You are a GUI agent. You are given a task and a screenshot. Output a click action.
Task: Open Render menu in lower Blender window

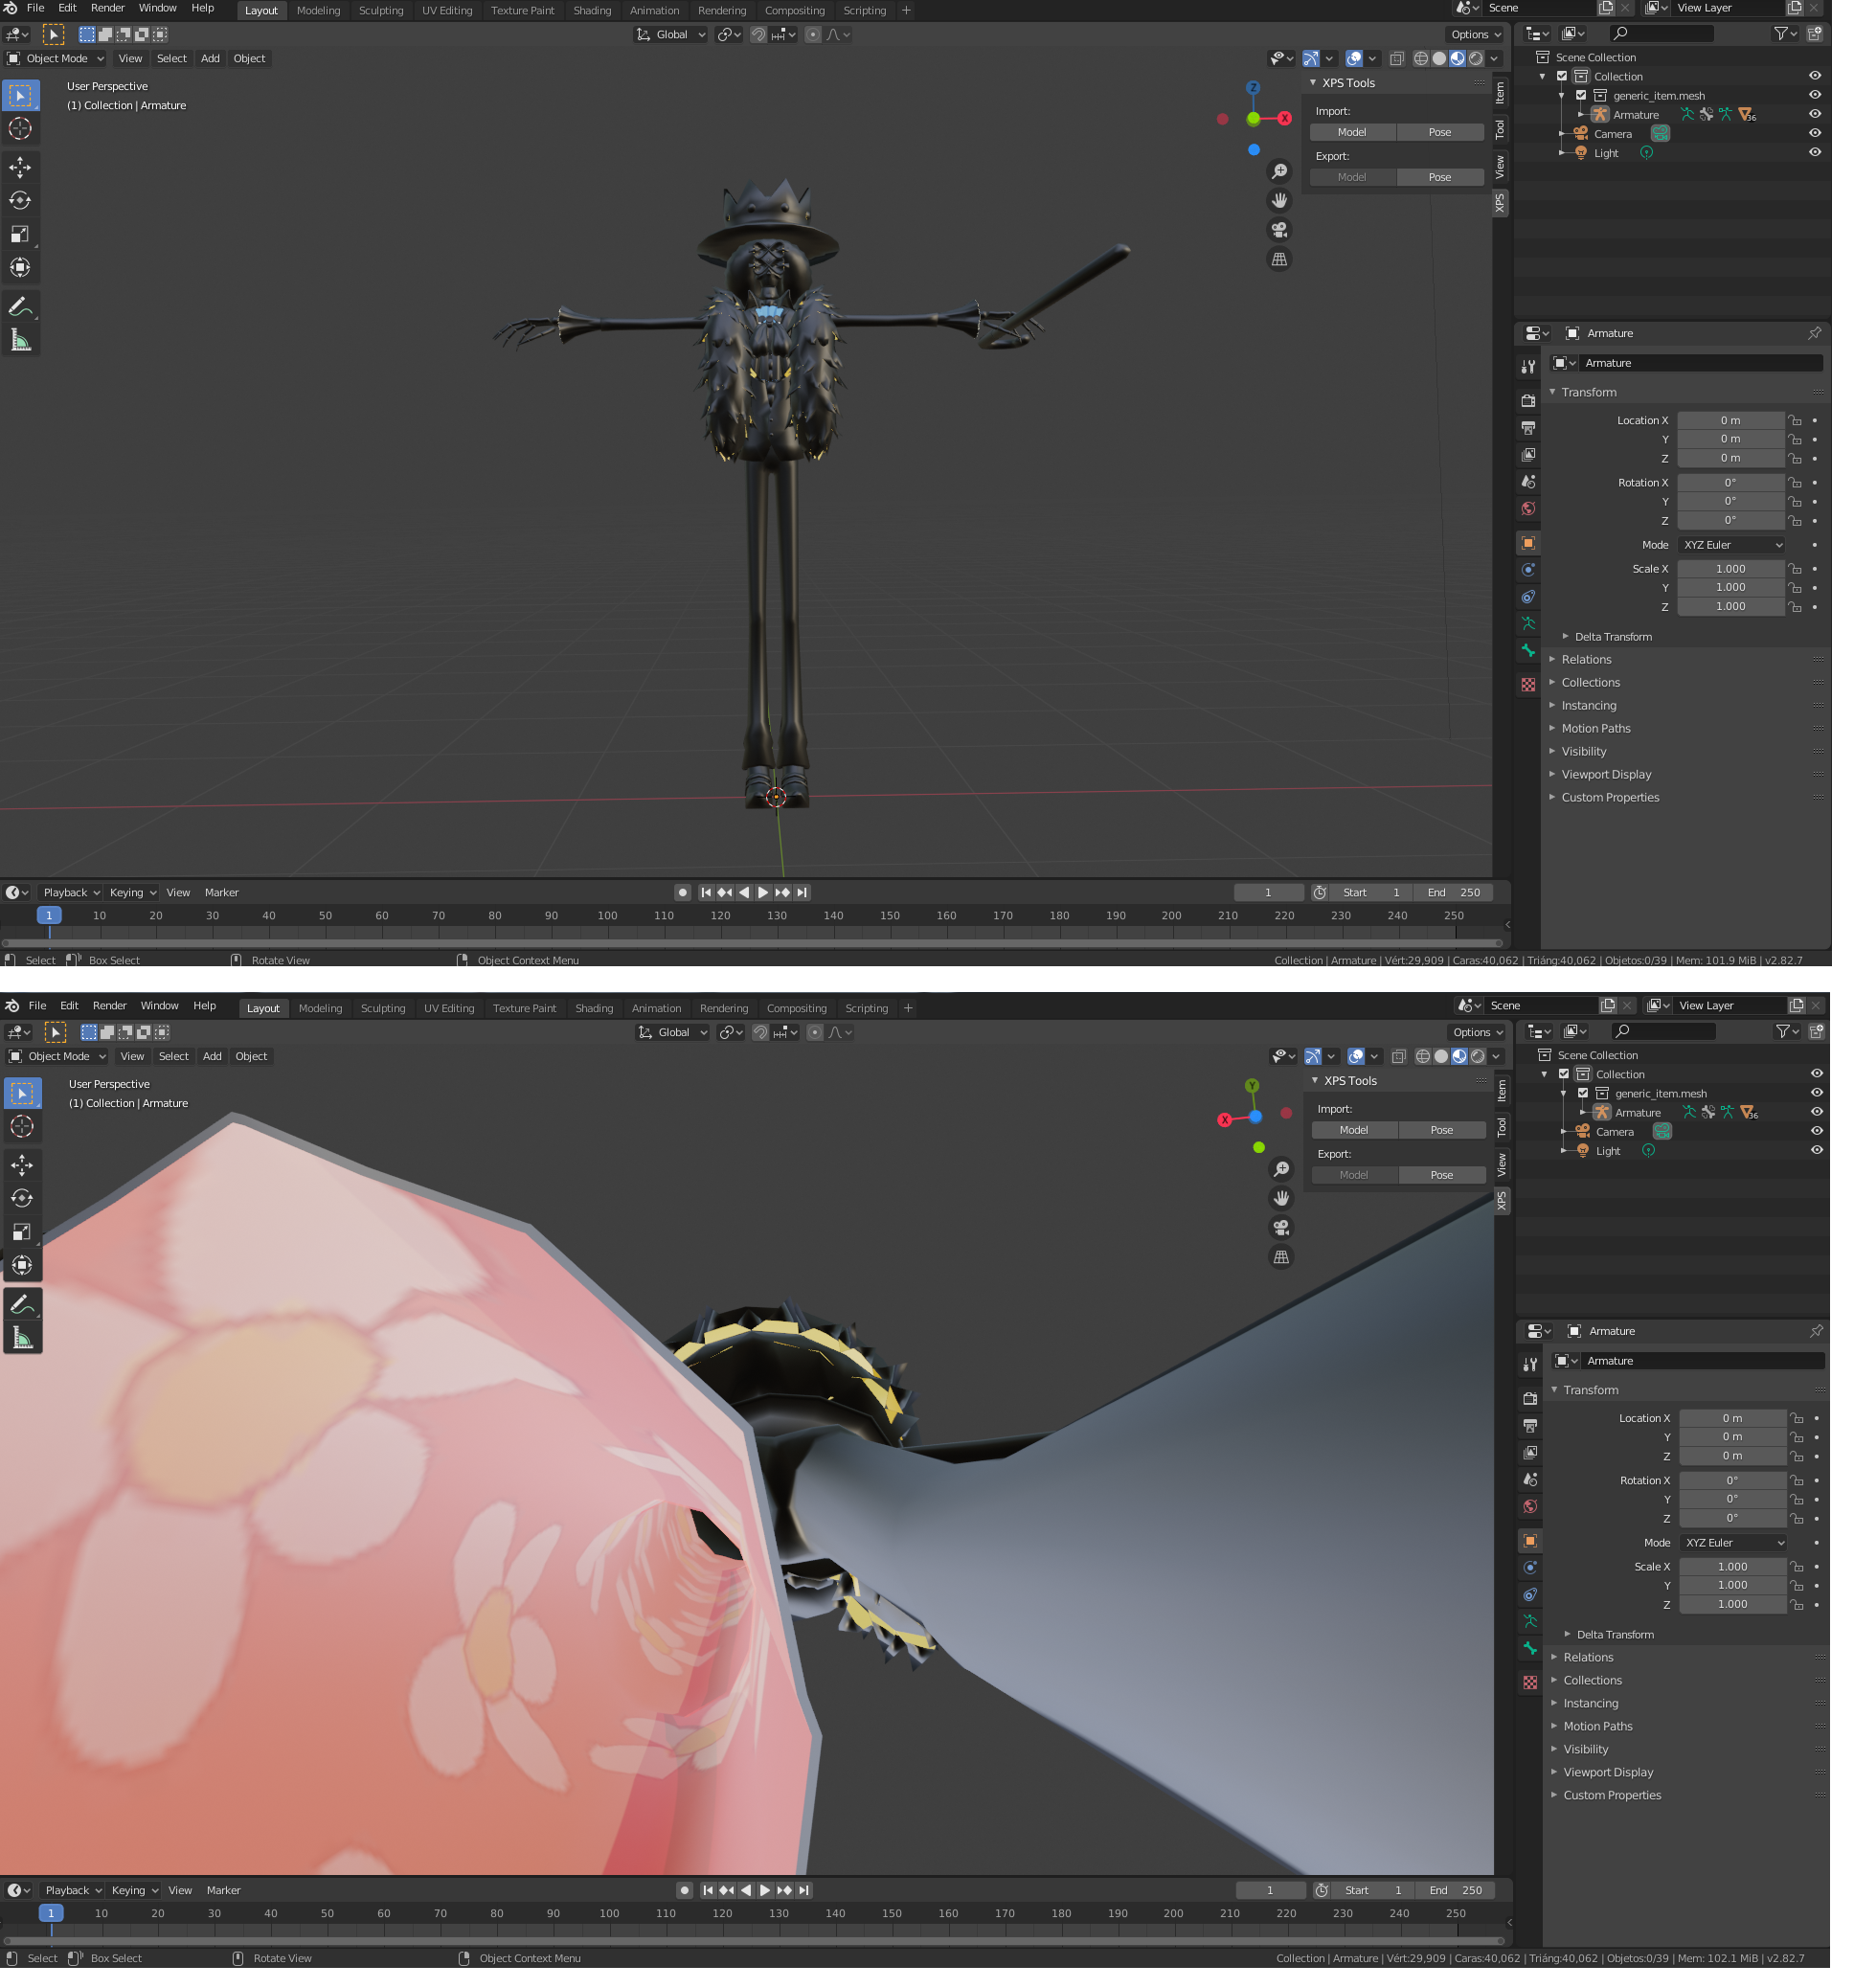110,1007
